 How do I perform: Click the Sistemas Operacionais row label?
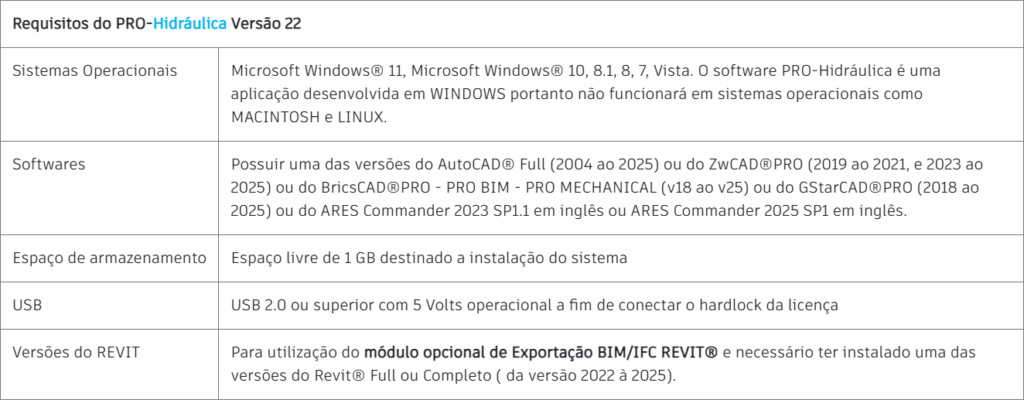coord(95,71)
